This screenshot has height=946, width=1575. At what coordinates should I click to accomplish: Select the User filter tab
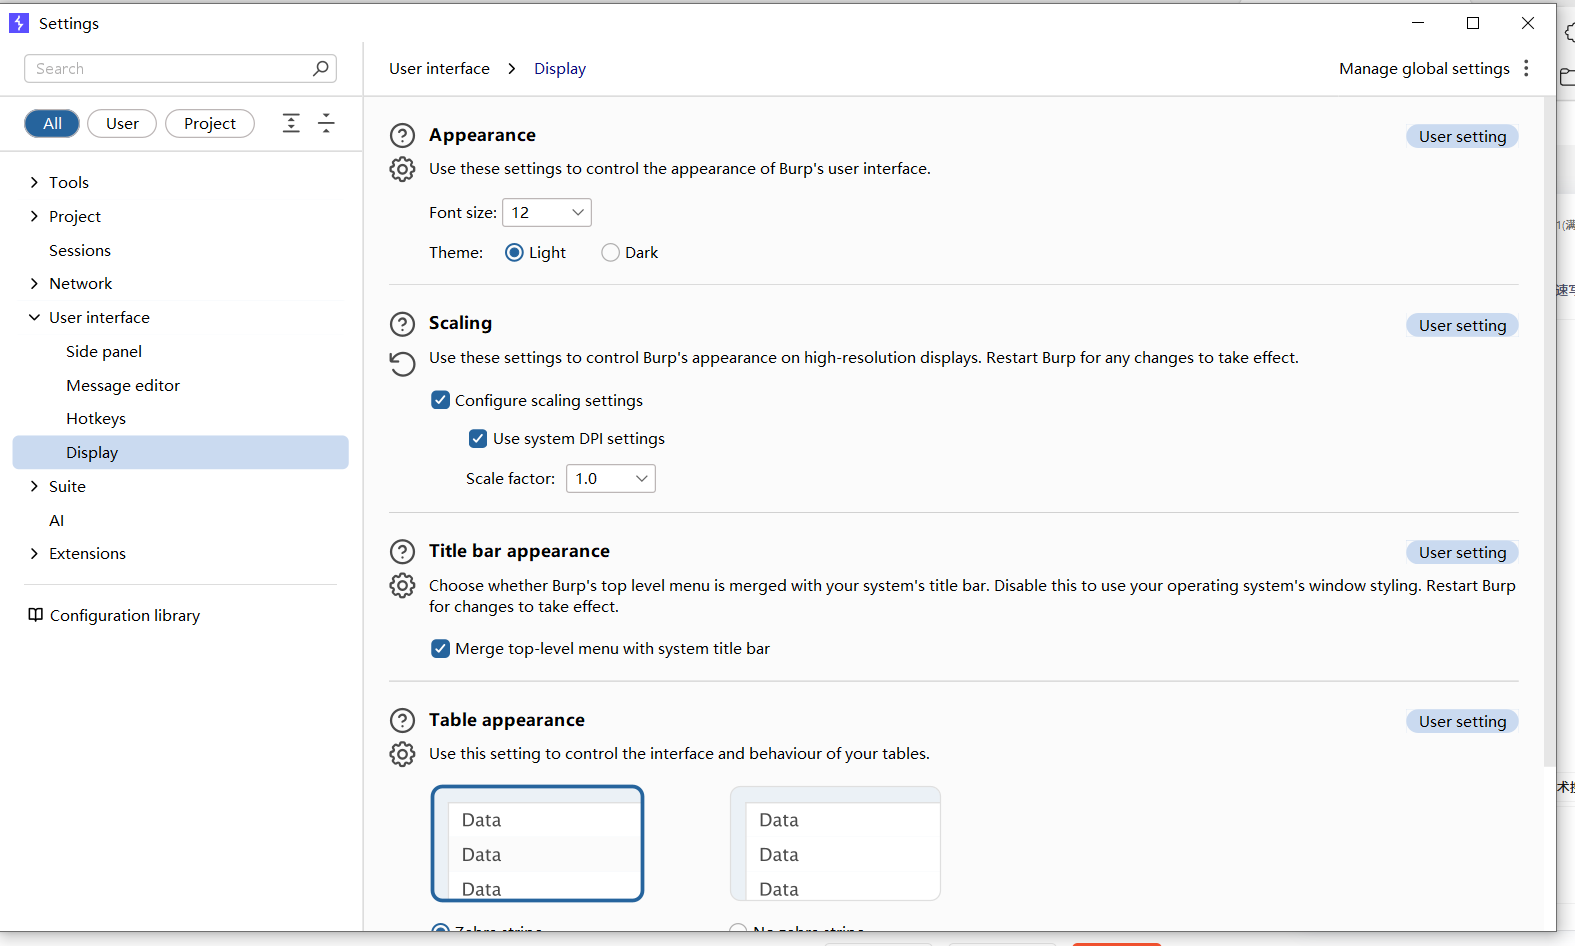pyautogui.click(x=122, y=123)
